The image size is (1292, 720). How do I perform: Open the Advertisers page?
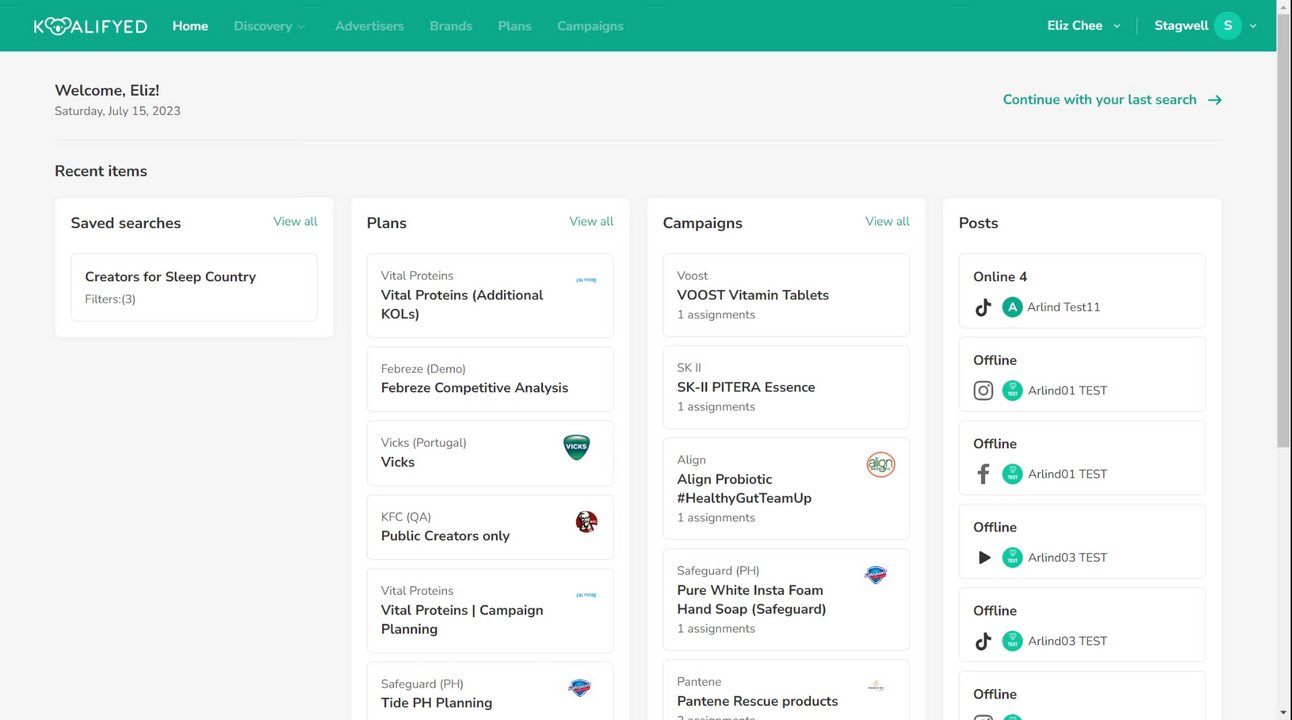pyautogui.click(x=369, y=26)
